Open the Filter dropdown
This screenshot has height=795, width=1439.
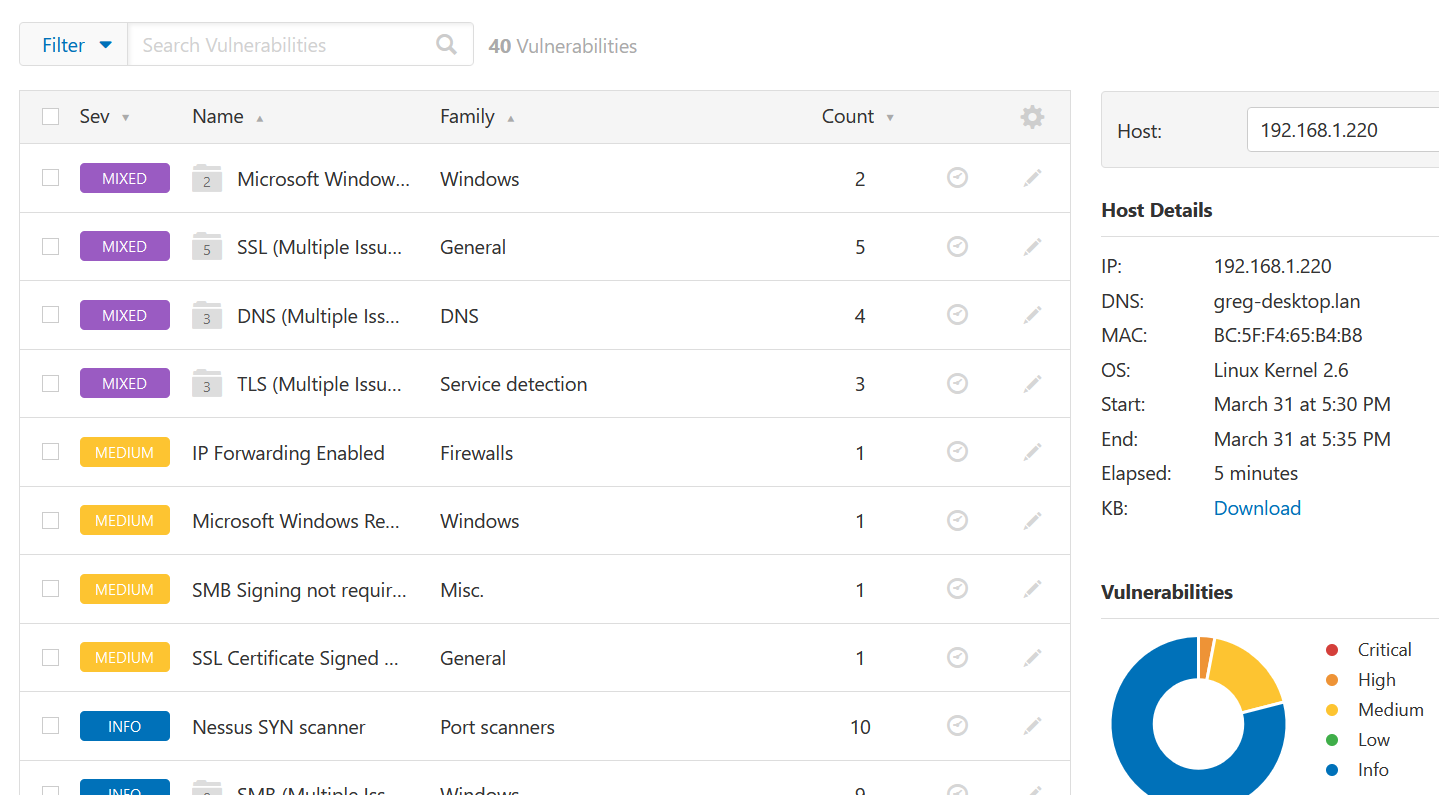(75, 45)
